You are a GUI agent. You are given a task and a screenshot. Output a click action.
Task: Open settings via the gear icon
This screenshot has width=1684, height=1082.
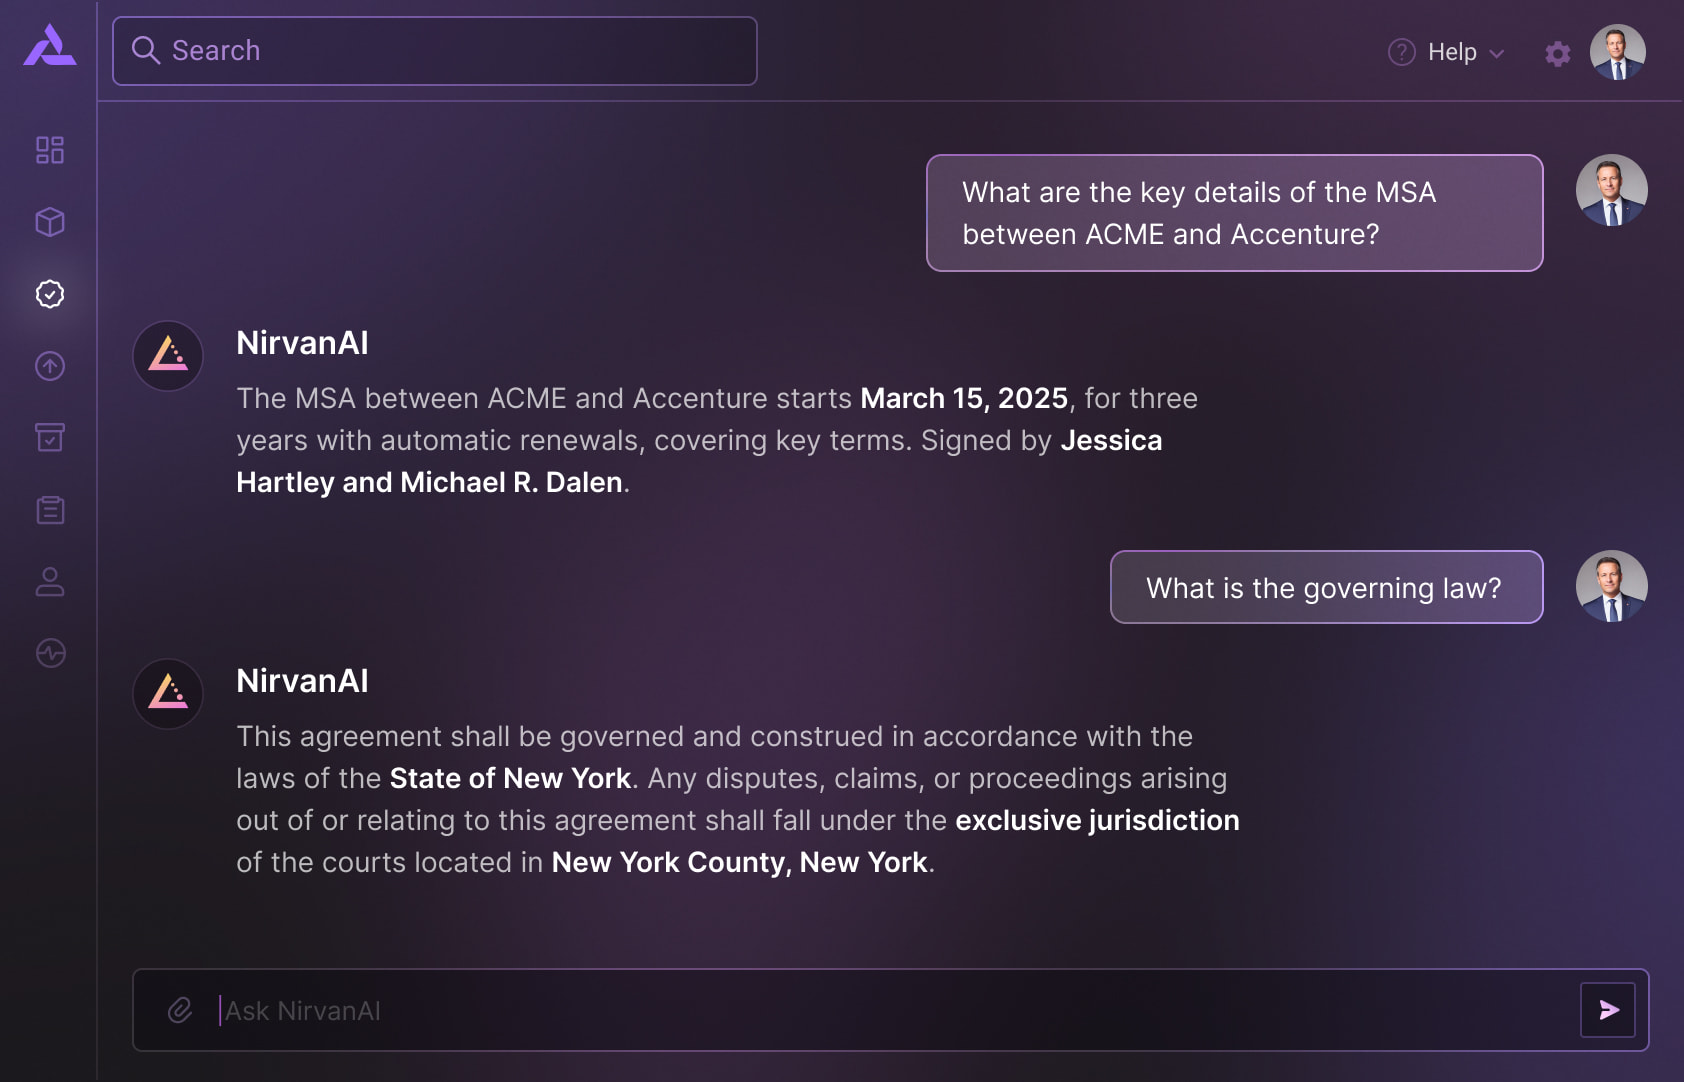(x=1557, y=53)
